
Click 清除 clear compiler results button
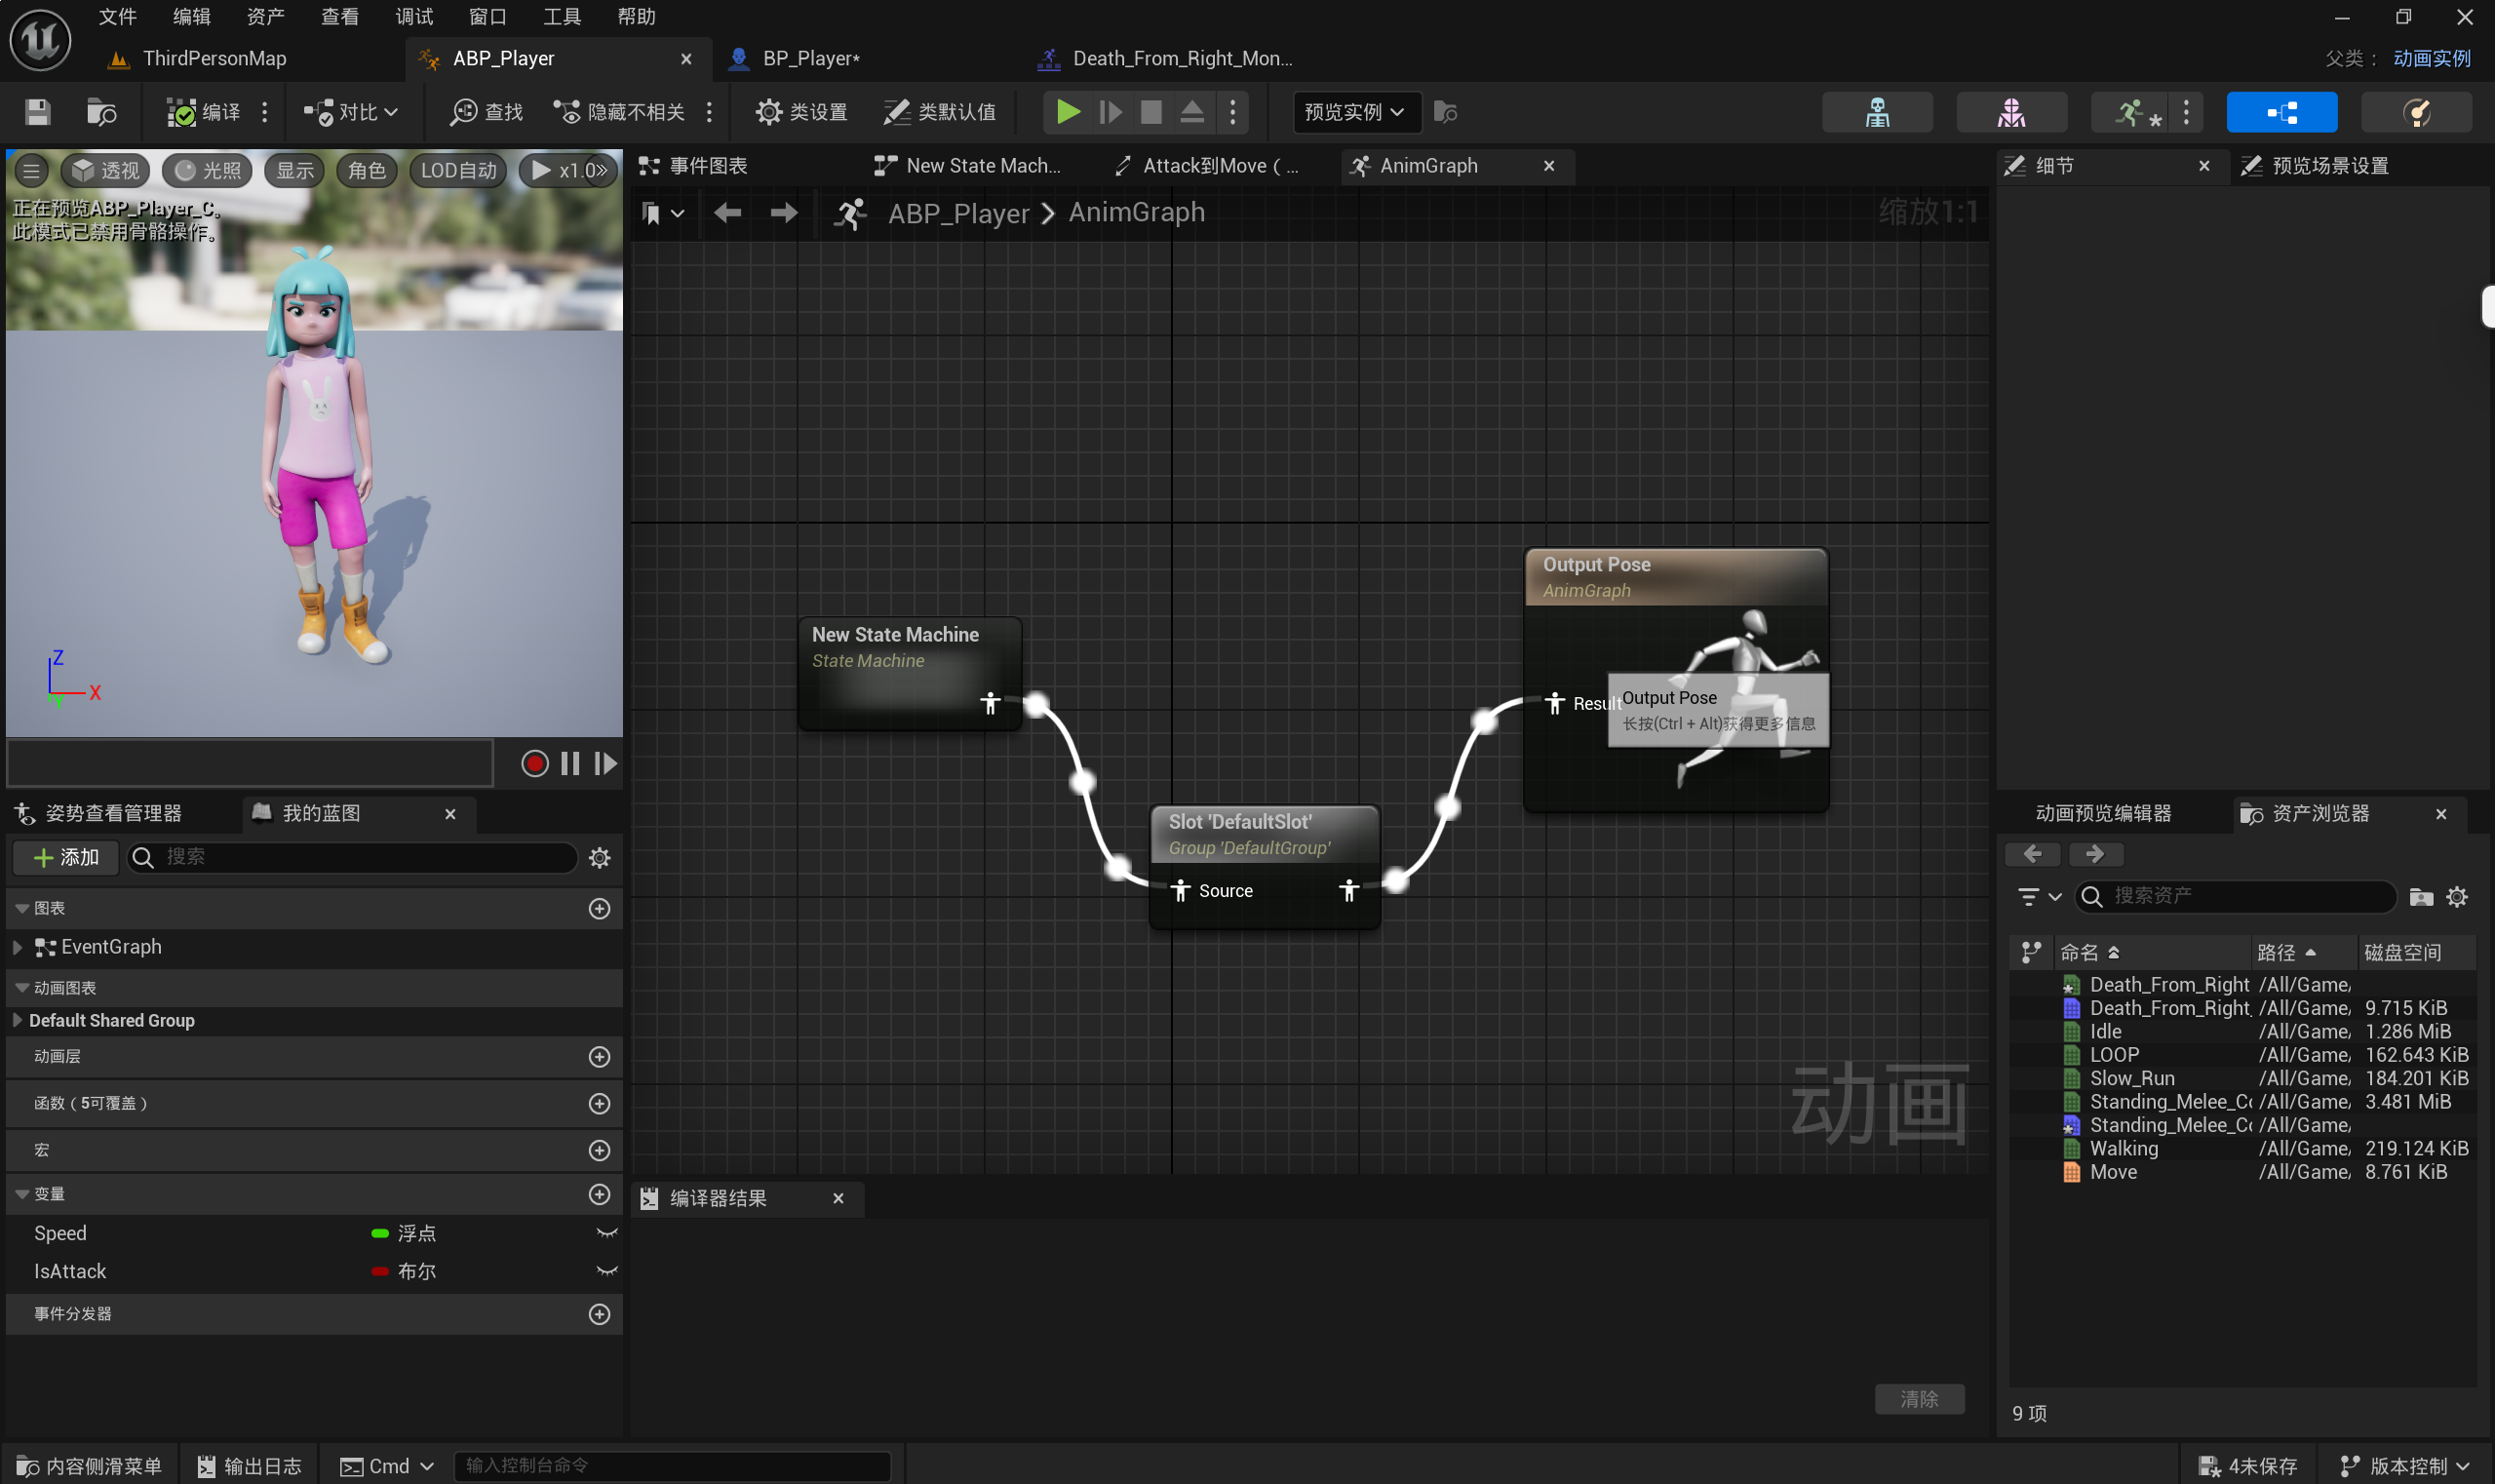(x=1919, y=1399)
